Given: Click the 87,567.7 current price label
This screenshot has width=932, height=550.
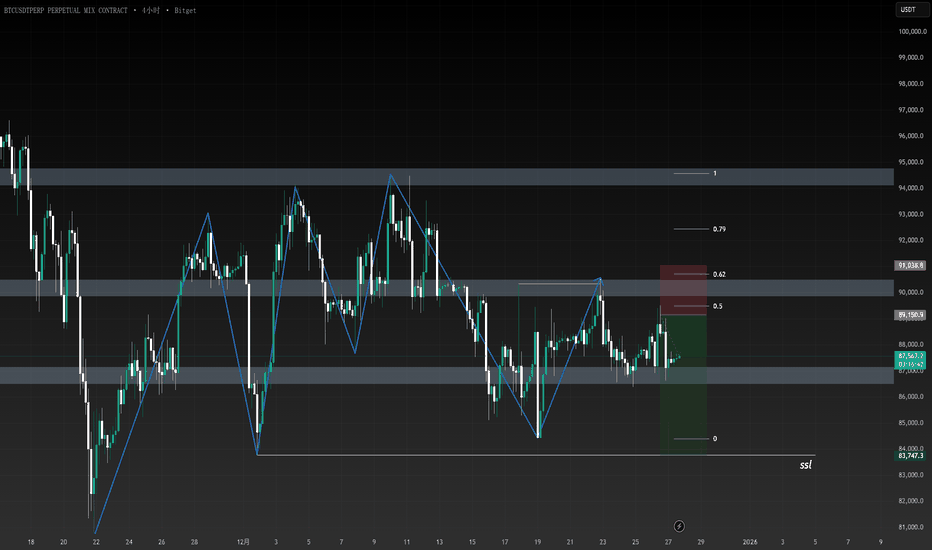Looking at the screenshot, I should pyautogui.click(x=911, y=356).
